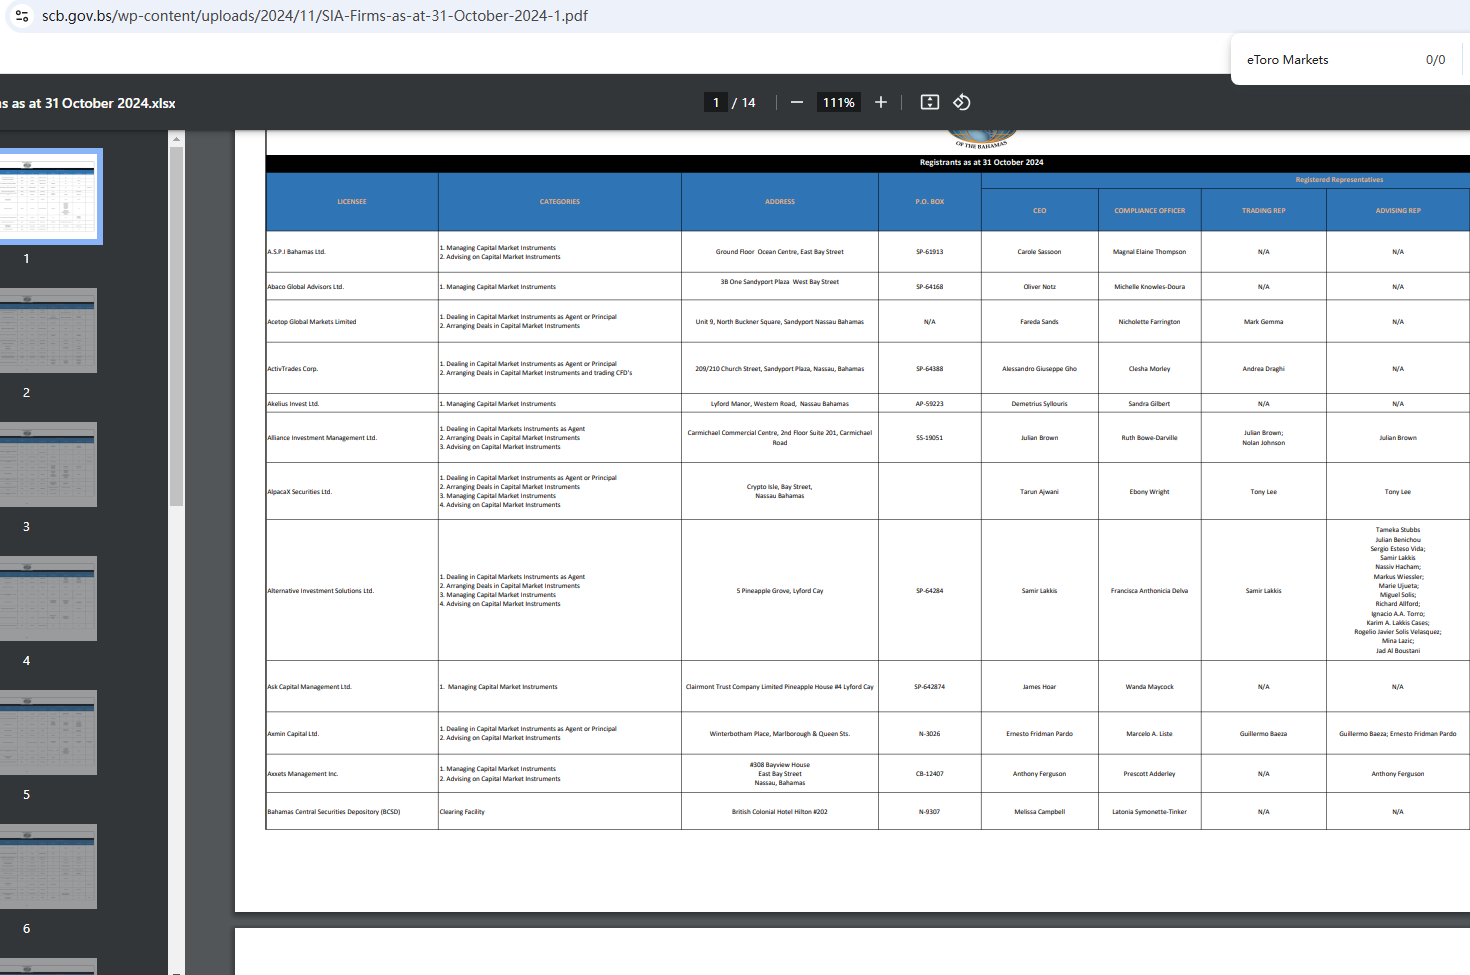Click compliance officer Nicholette Farrington
Screen dimensions: 1470x975
[x=1149, y=322]
